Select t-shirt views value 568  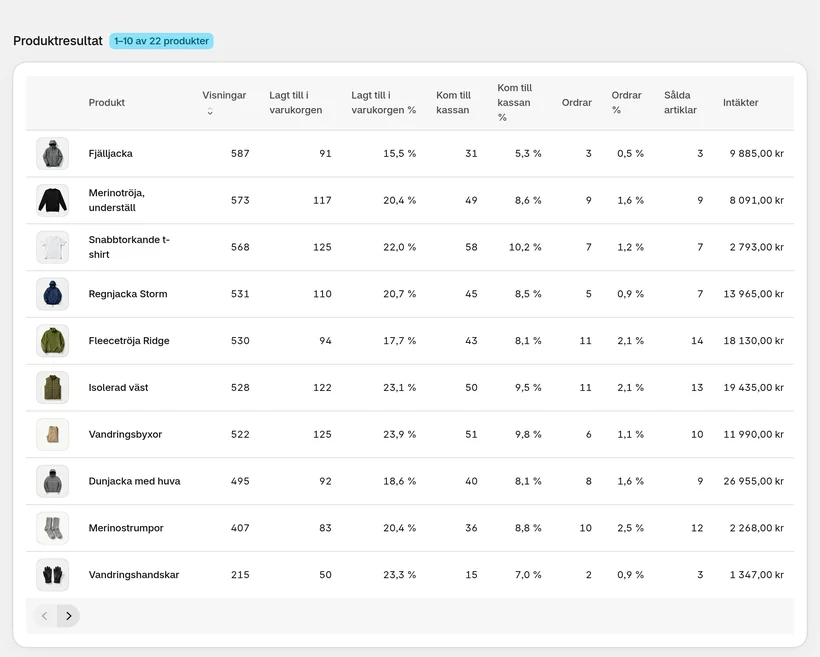point(240,247)
